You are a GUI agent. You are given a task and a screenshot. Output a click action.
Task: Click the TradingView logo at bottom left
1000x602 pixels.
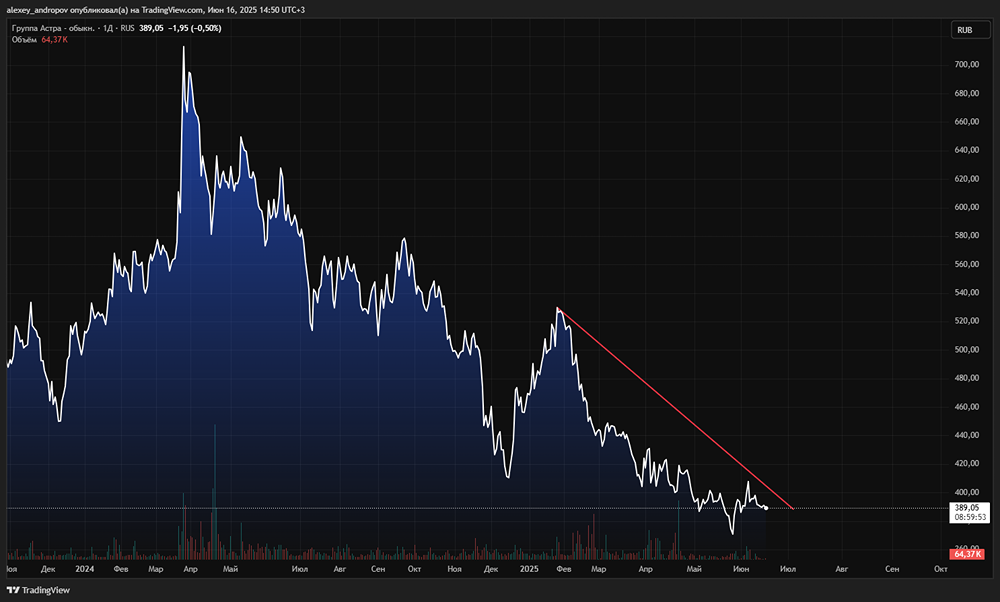(38, 590)
